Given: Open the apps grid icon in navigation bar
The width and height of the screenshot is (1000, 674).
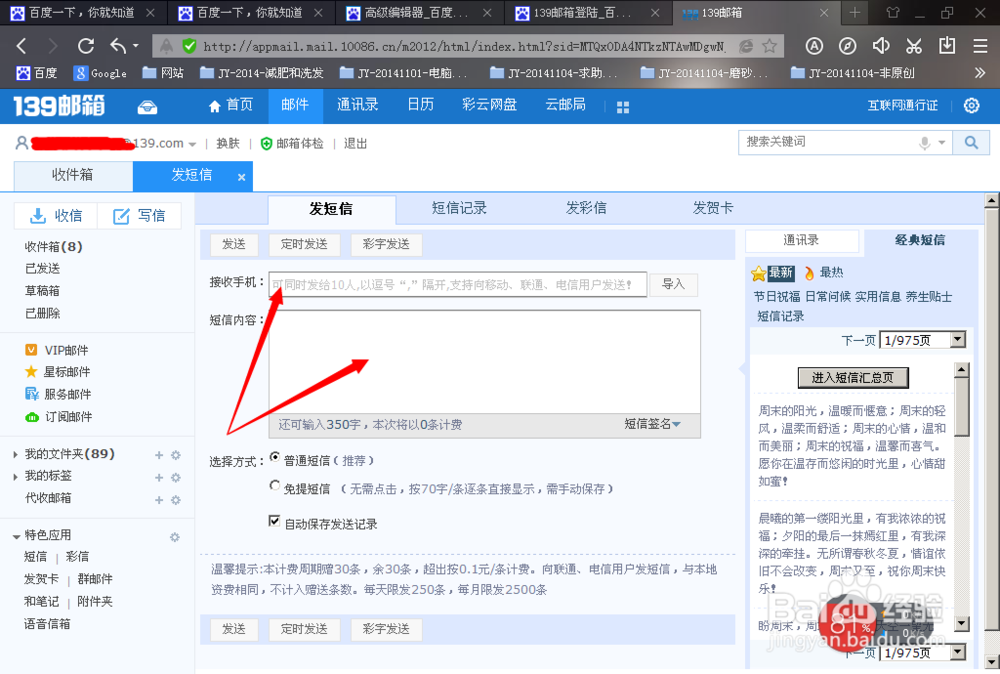Looking at the screenshot, I should [x=623, y=108].
